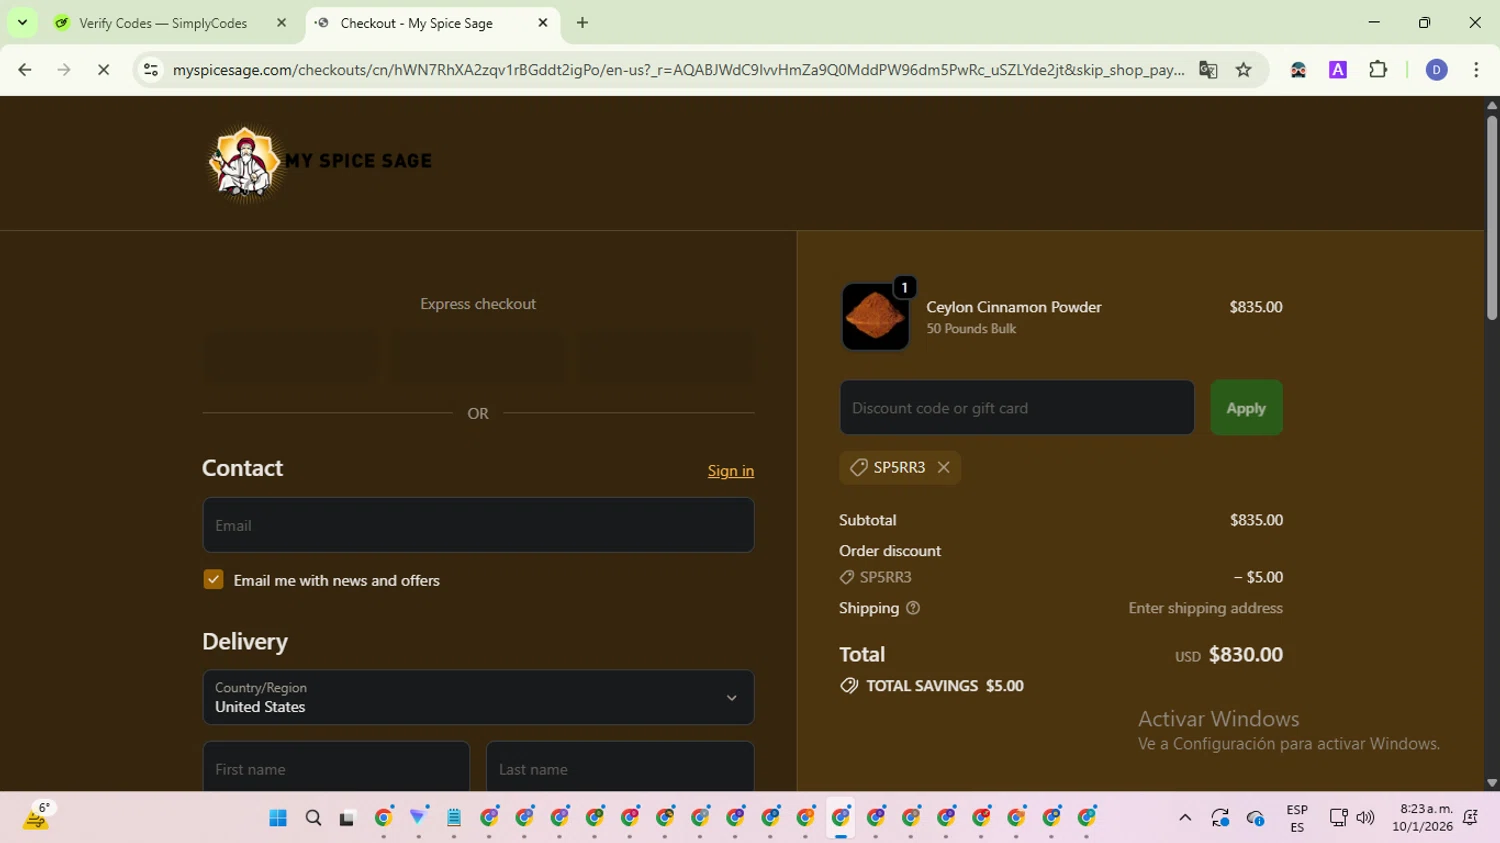The width and height of the screenshot is (1500, 843).
Task: View site information icon in address bar
Action: [x=151, y=69]
